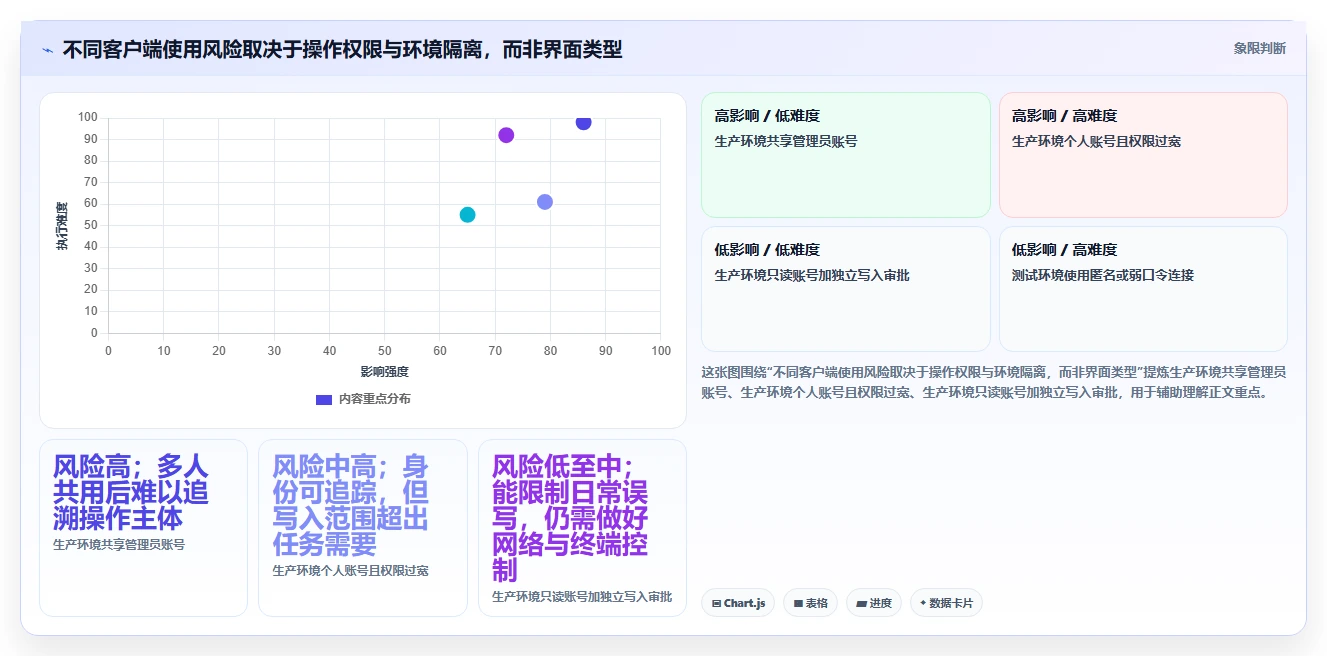Click the 风险中高 card headline
Viewport: 1327px width, 656px height.
point(351,506)
